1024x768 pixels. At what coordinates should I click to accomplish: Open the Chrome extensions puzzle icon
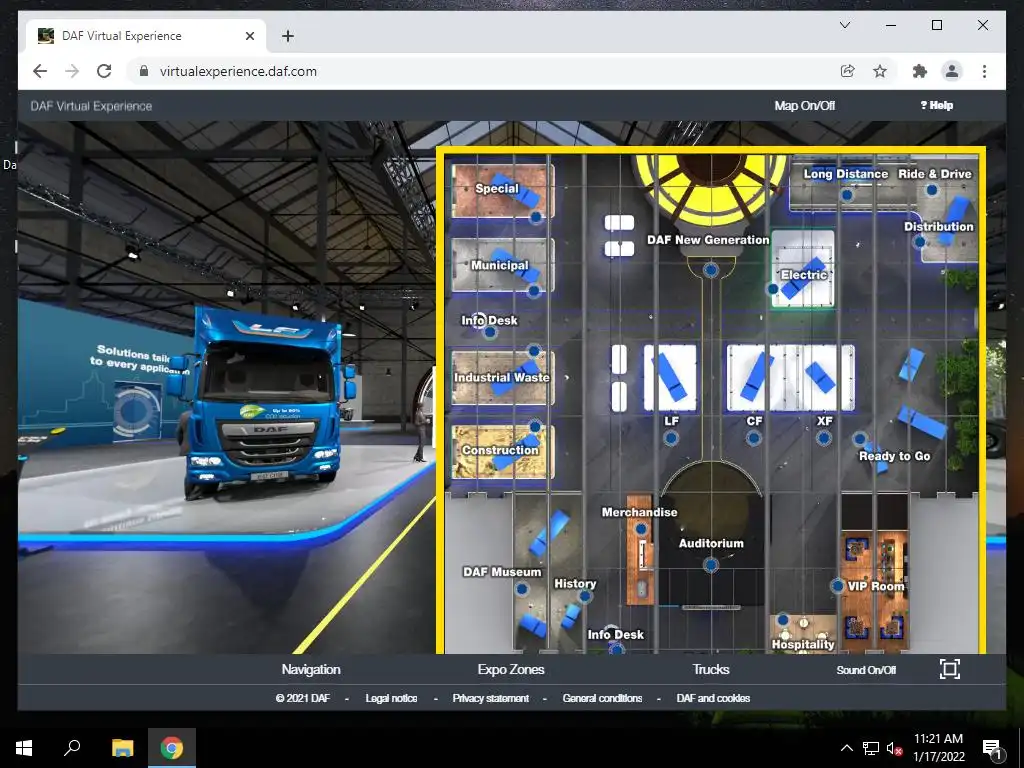(x=920, y=71)
